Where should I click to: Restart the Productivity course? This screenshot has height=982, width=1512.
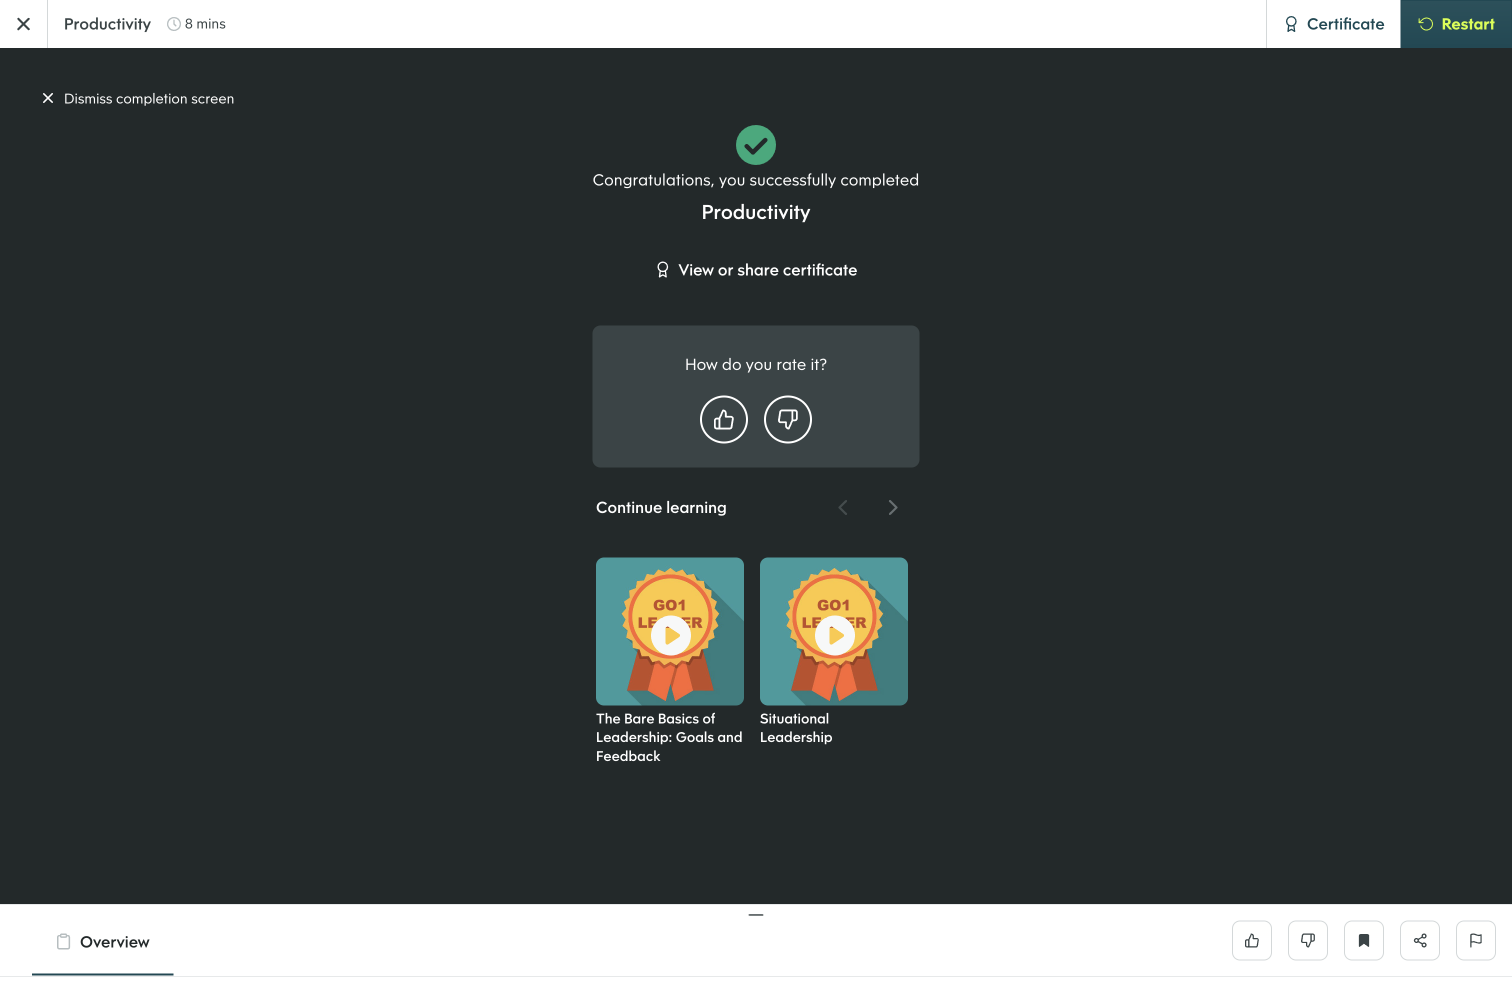[x=1458, y=23]
